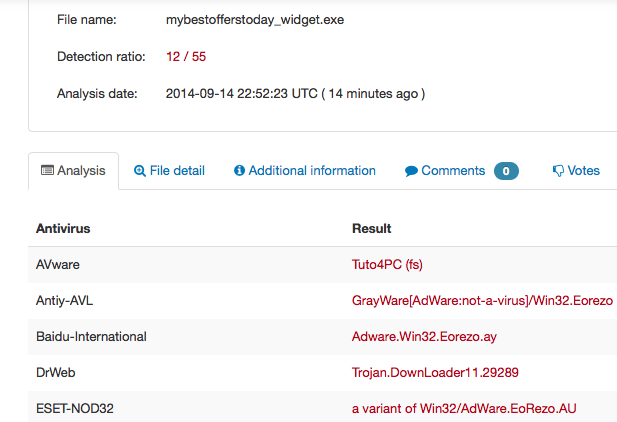Open the Comments tab
617x422 pixels.
(x=462, y=171)
